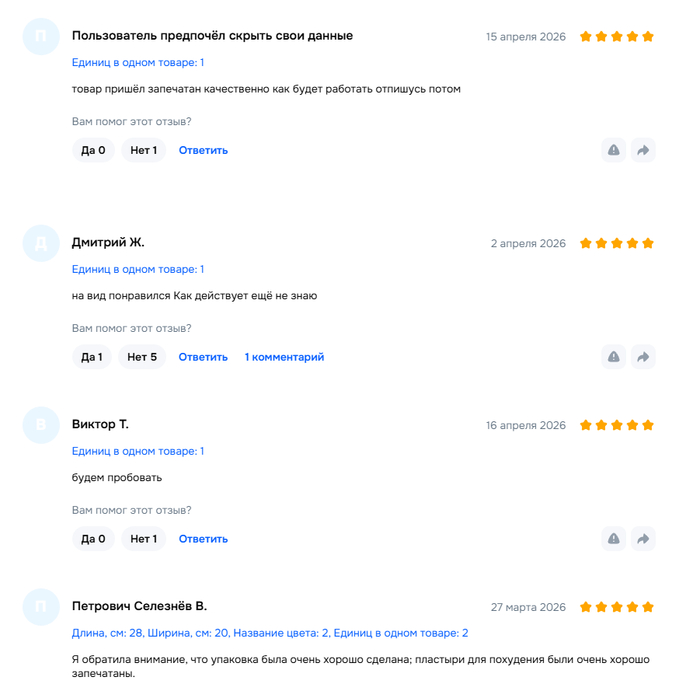Reply to the hidden-user review via "Ответить"
Image resolution: width=700 pixels, height=684 pixels.
pos(203,150)
